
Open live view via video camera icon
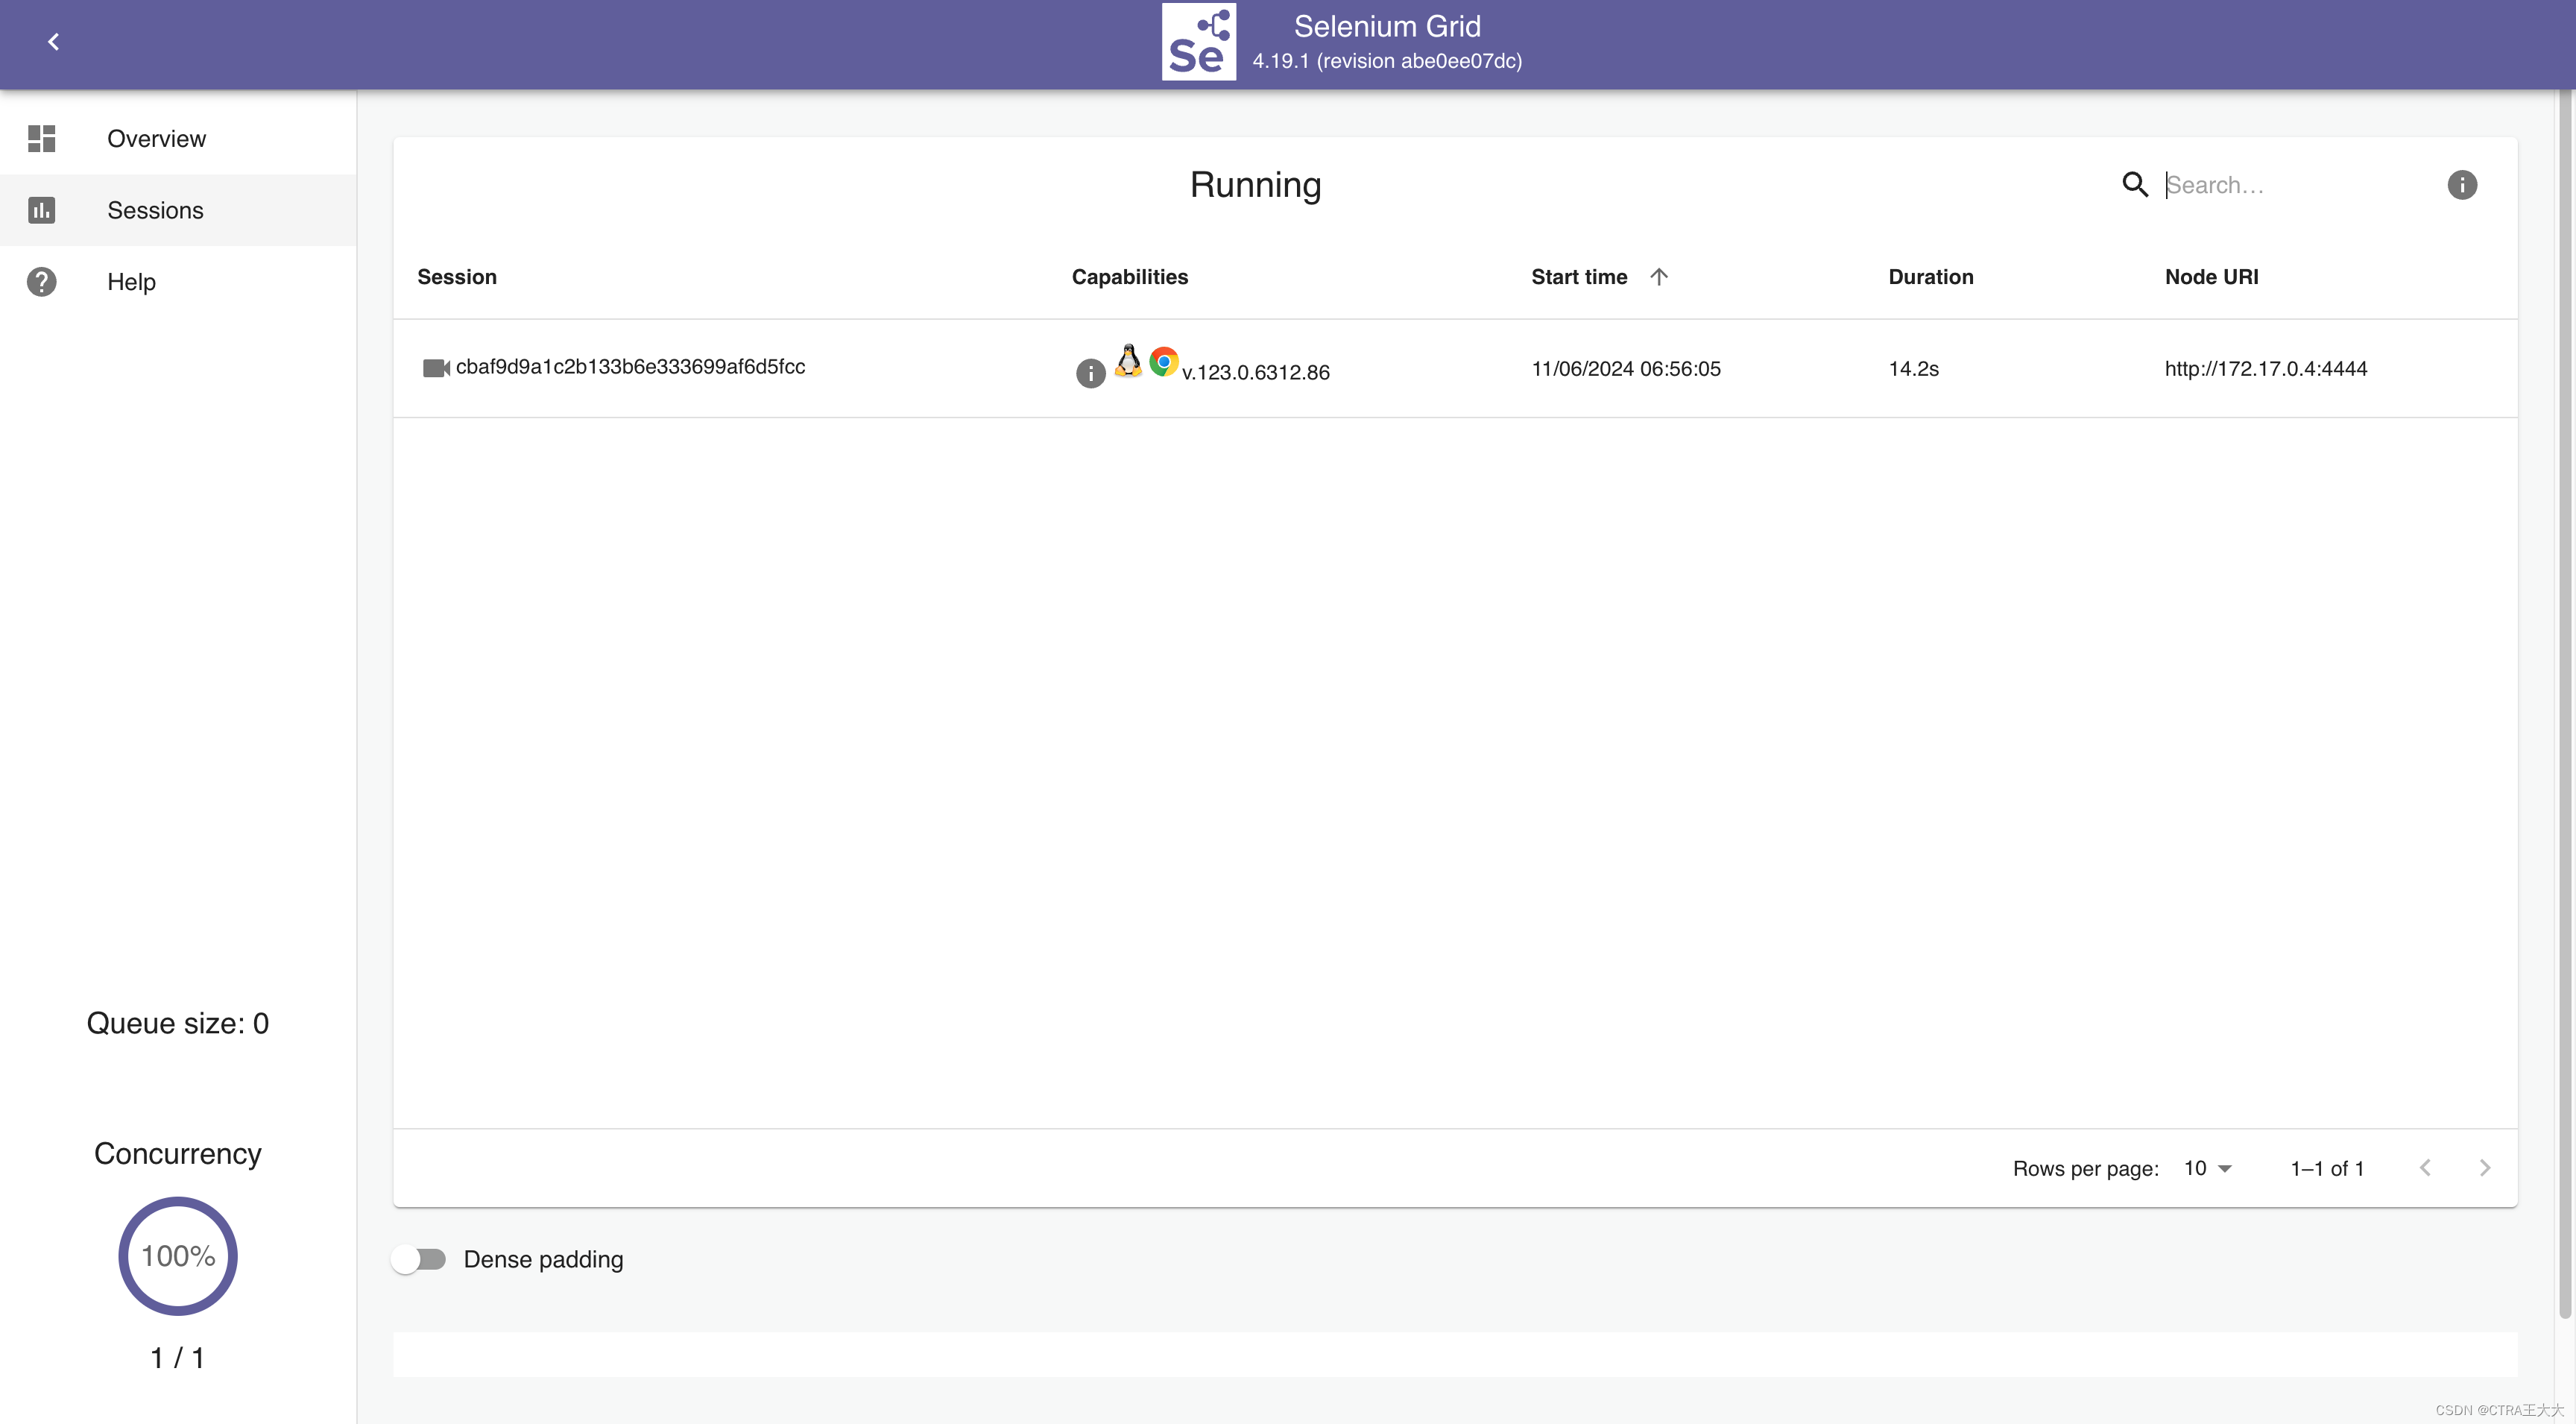pyautogui.click(x=435, y=368)
